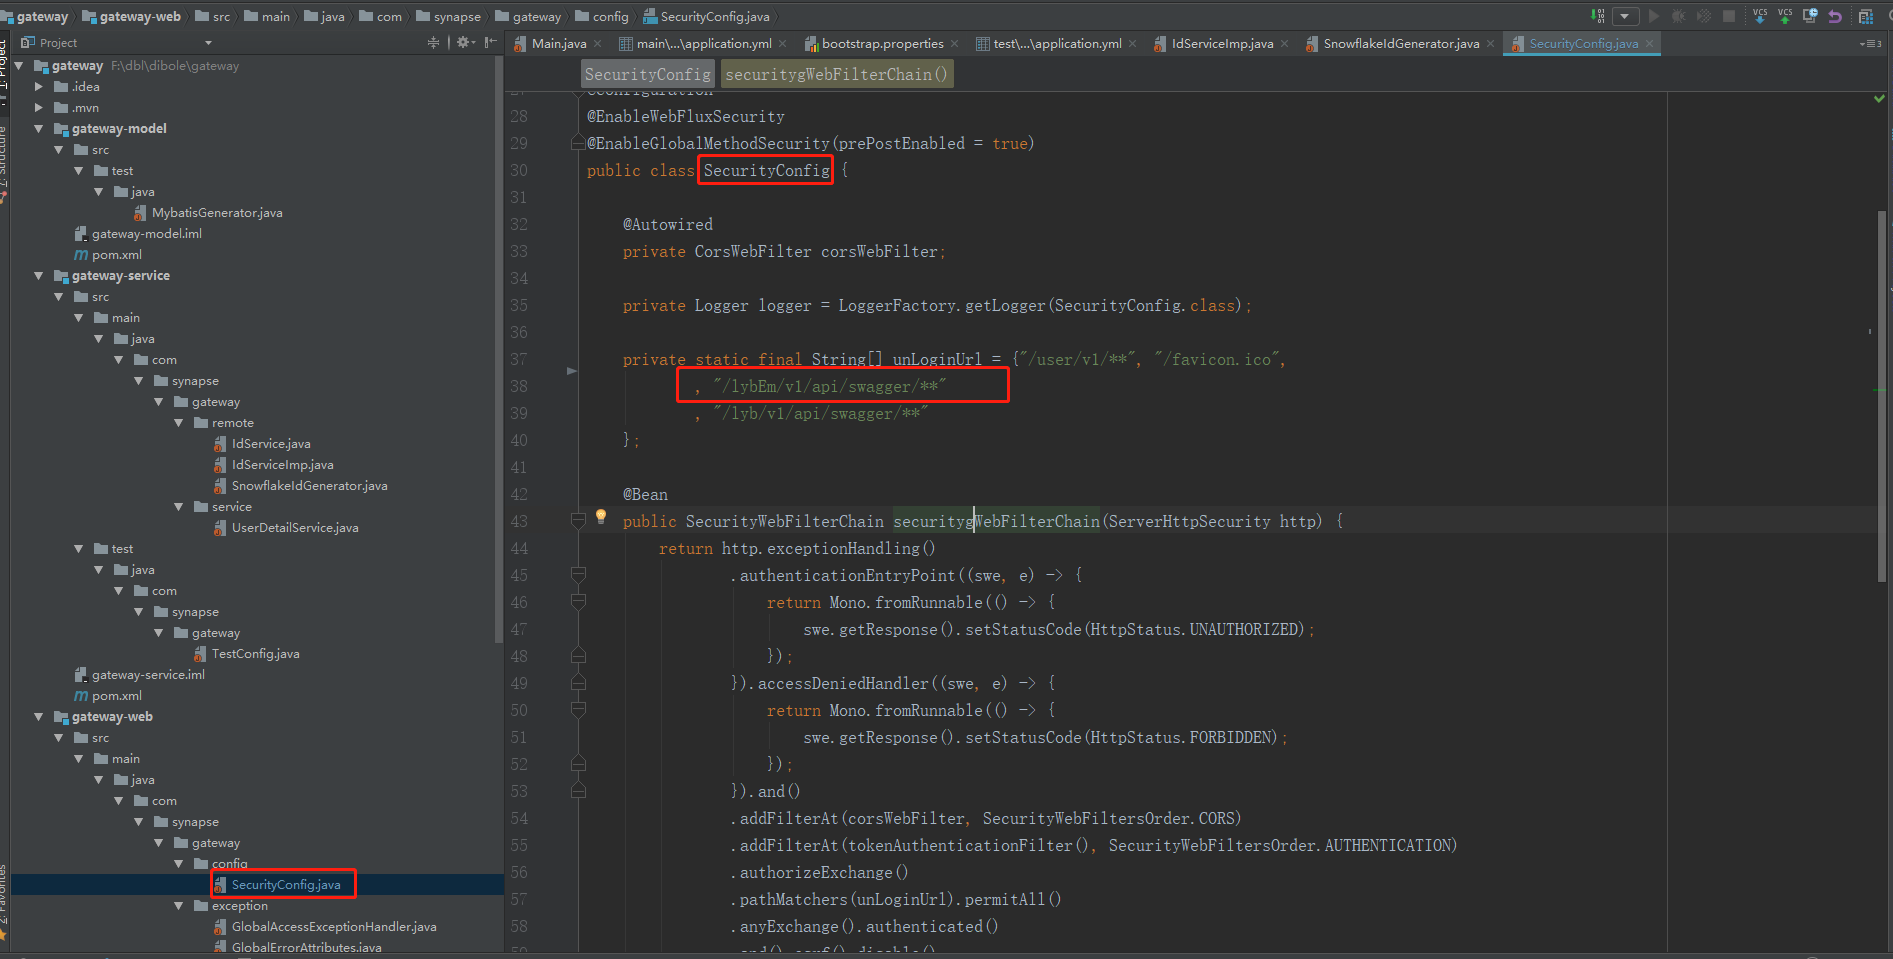Close the bootstrap.properties tab

(954, 43)
